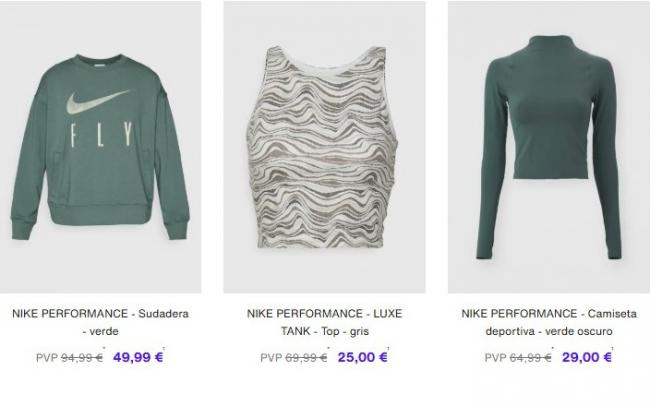The image size is (650, 406).
Task: Open the zebra-pattern LUXE tank top photo
Action: point(325,147)
